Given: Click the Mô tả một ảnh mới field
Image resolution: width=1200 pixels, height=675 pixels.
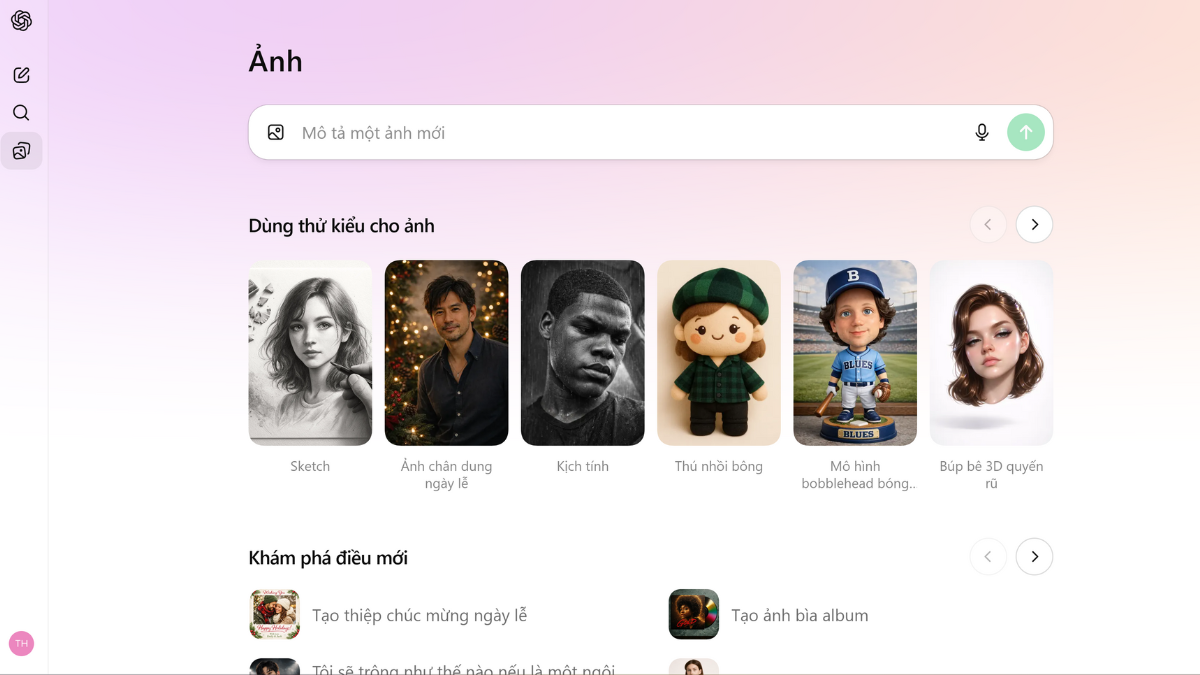Looking at the screenshot, I should (x=620, y=132).
